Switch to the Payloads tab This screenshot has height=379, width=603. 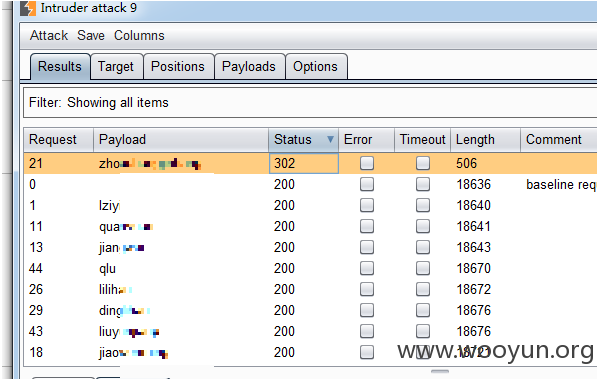249,66
